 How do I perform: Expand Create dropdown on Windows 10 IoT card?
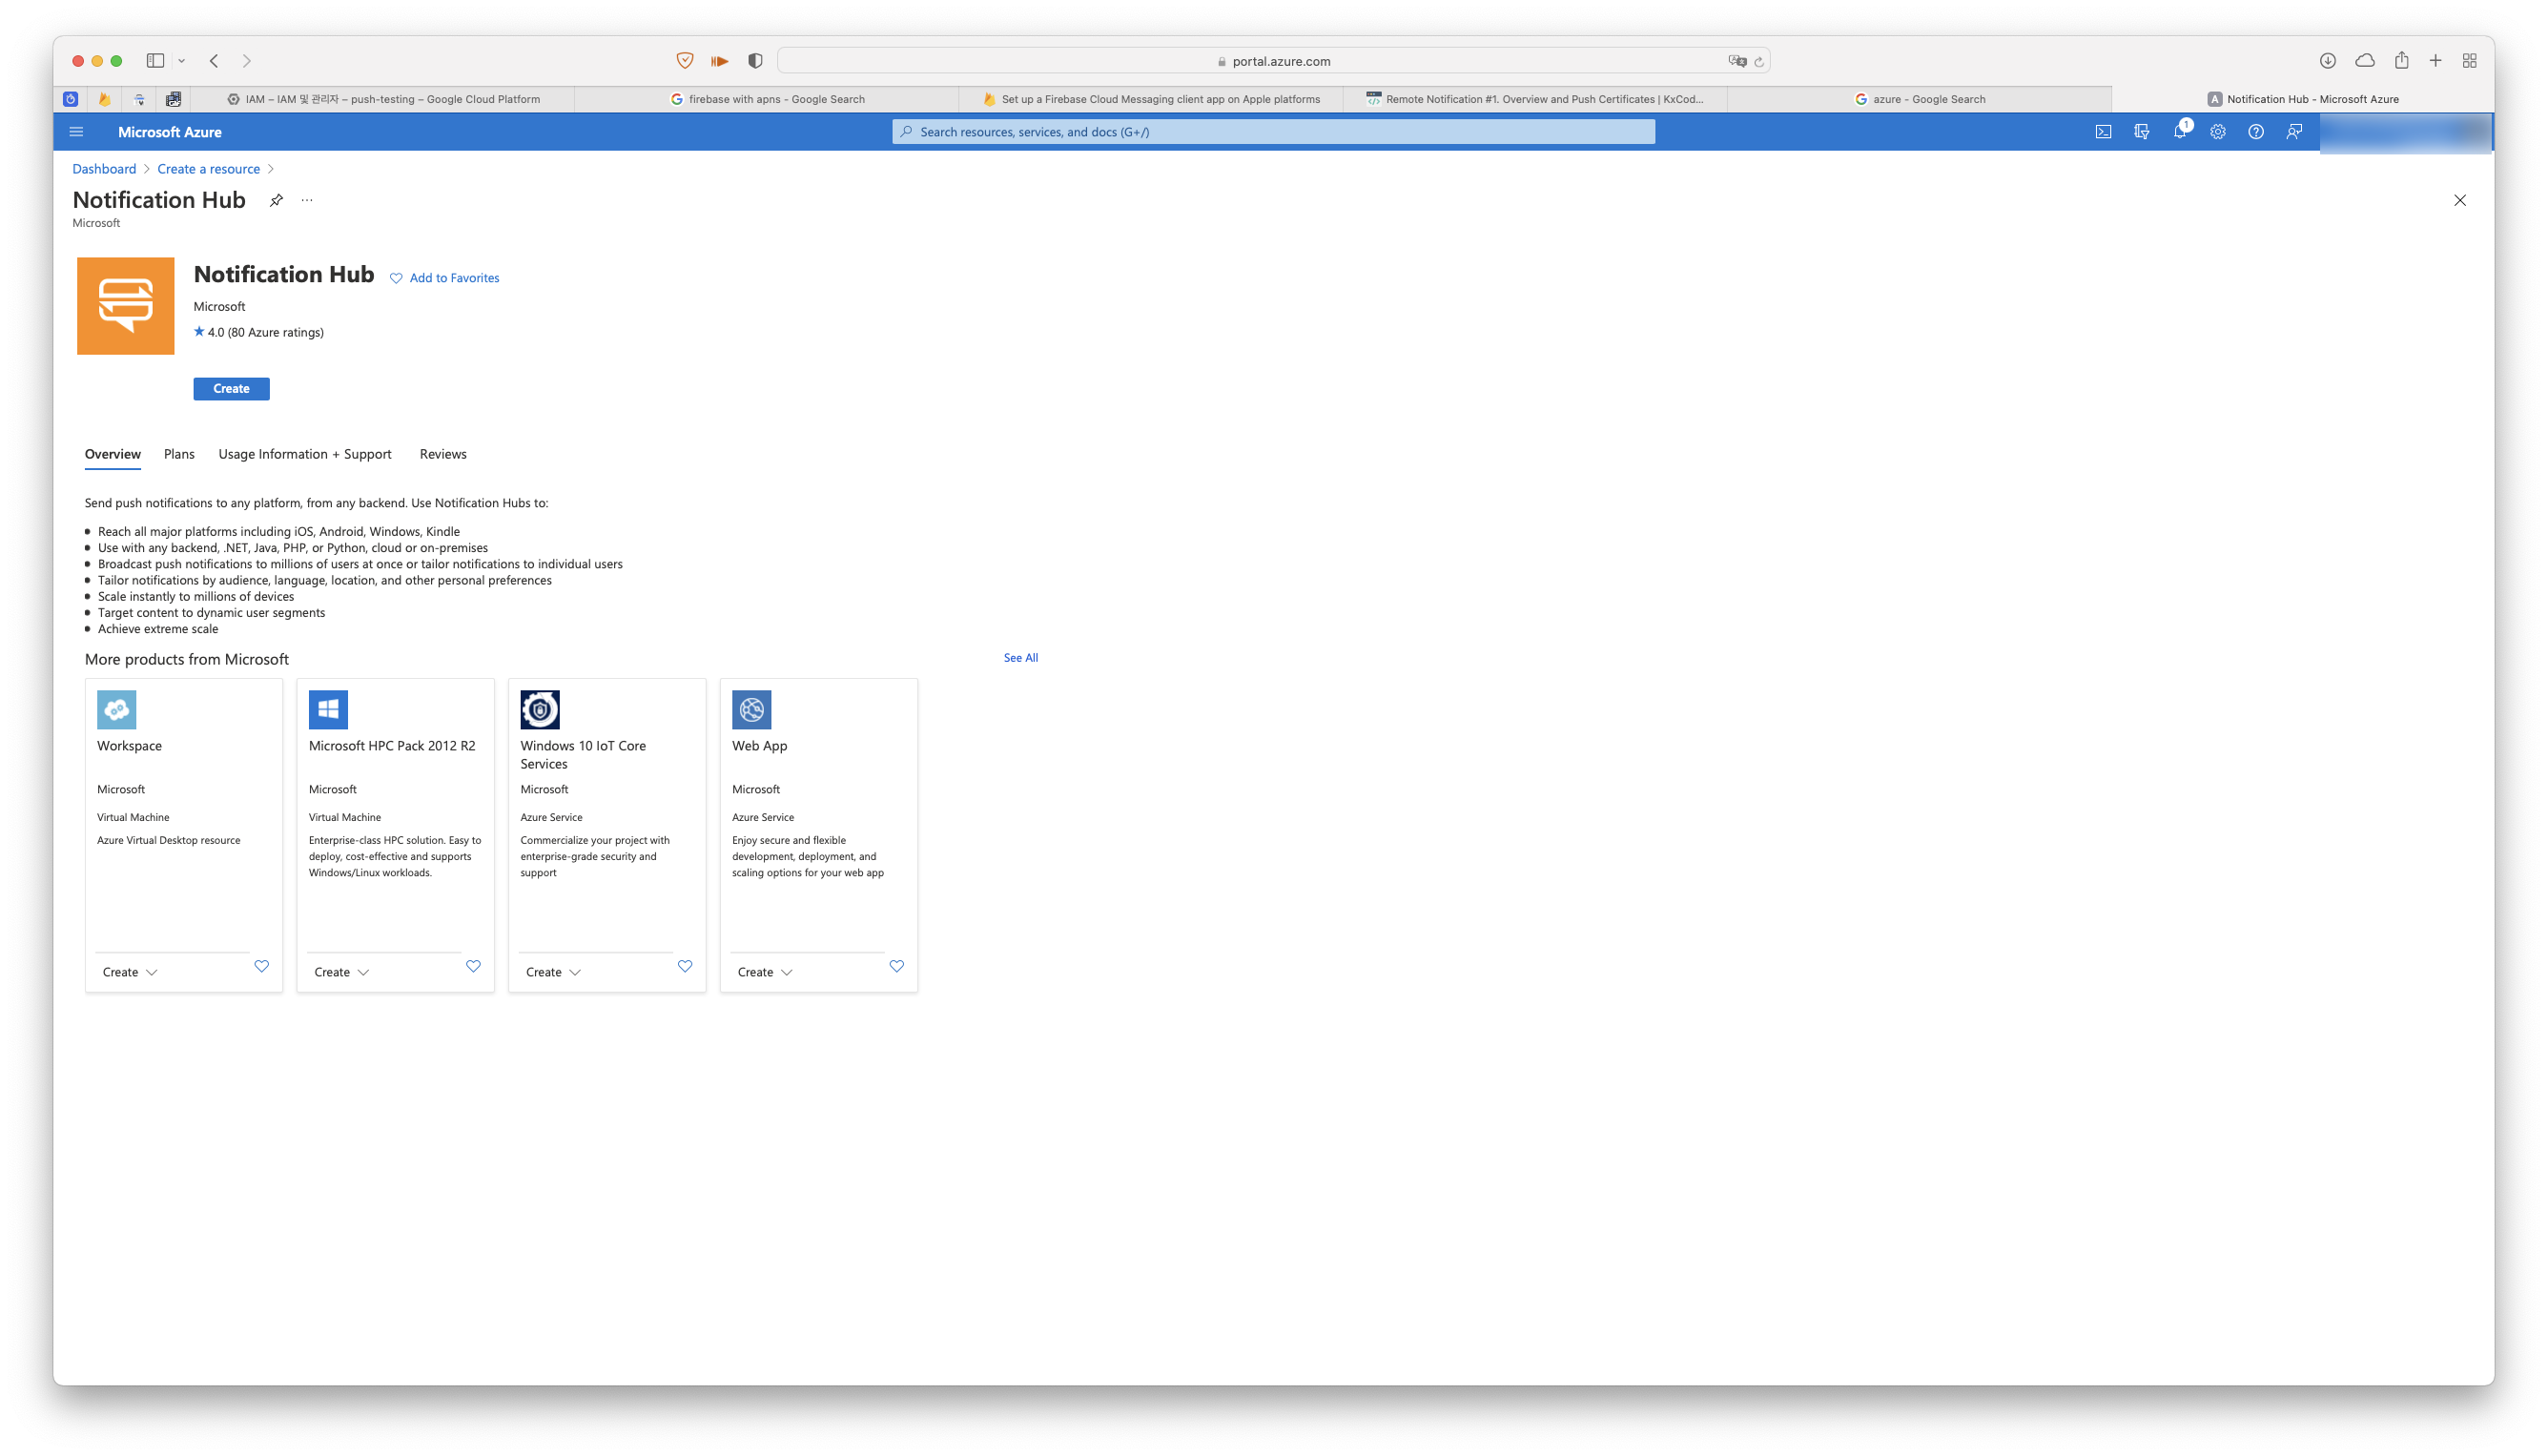tap(553, 972)
